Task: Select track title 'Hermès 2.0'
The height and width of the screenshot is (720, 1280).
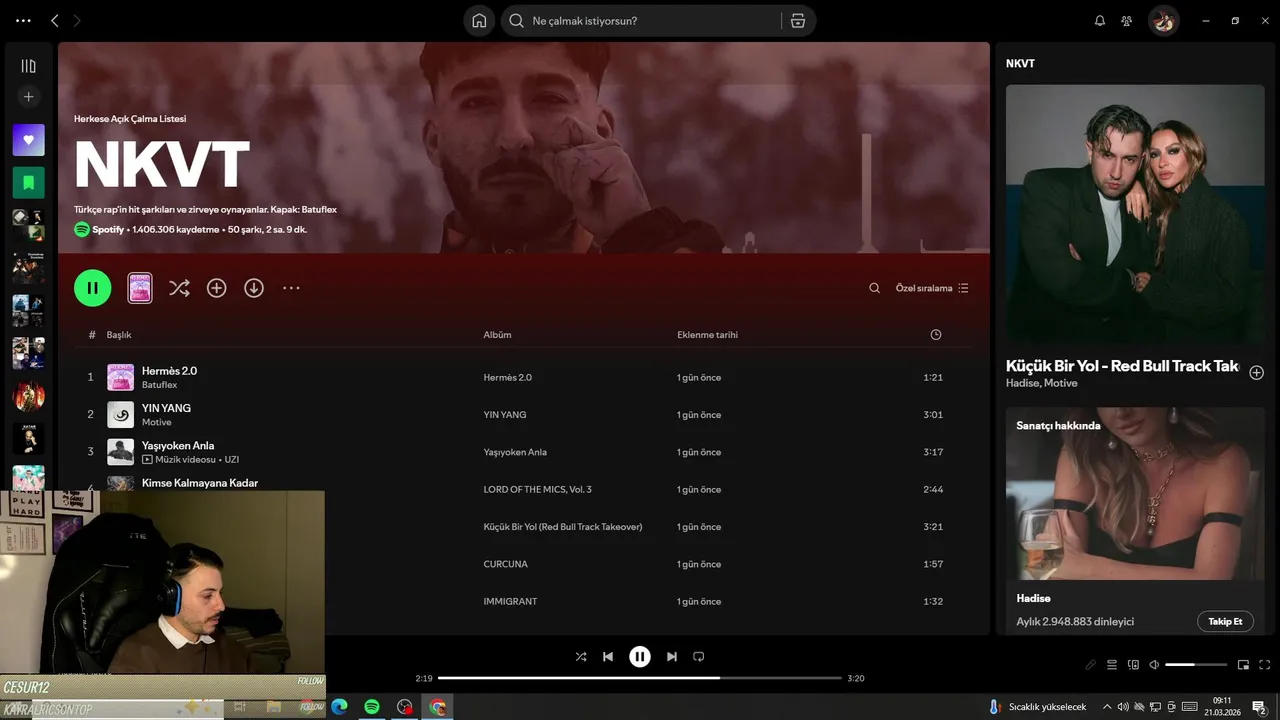Action: 169,371
